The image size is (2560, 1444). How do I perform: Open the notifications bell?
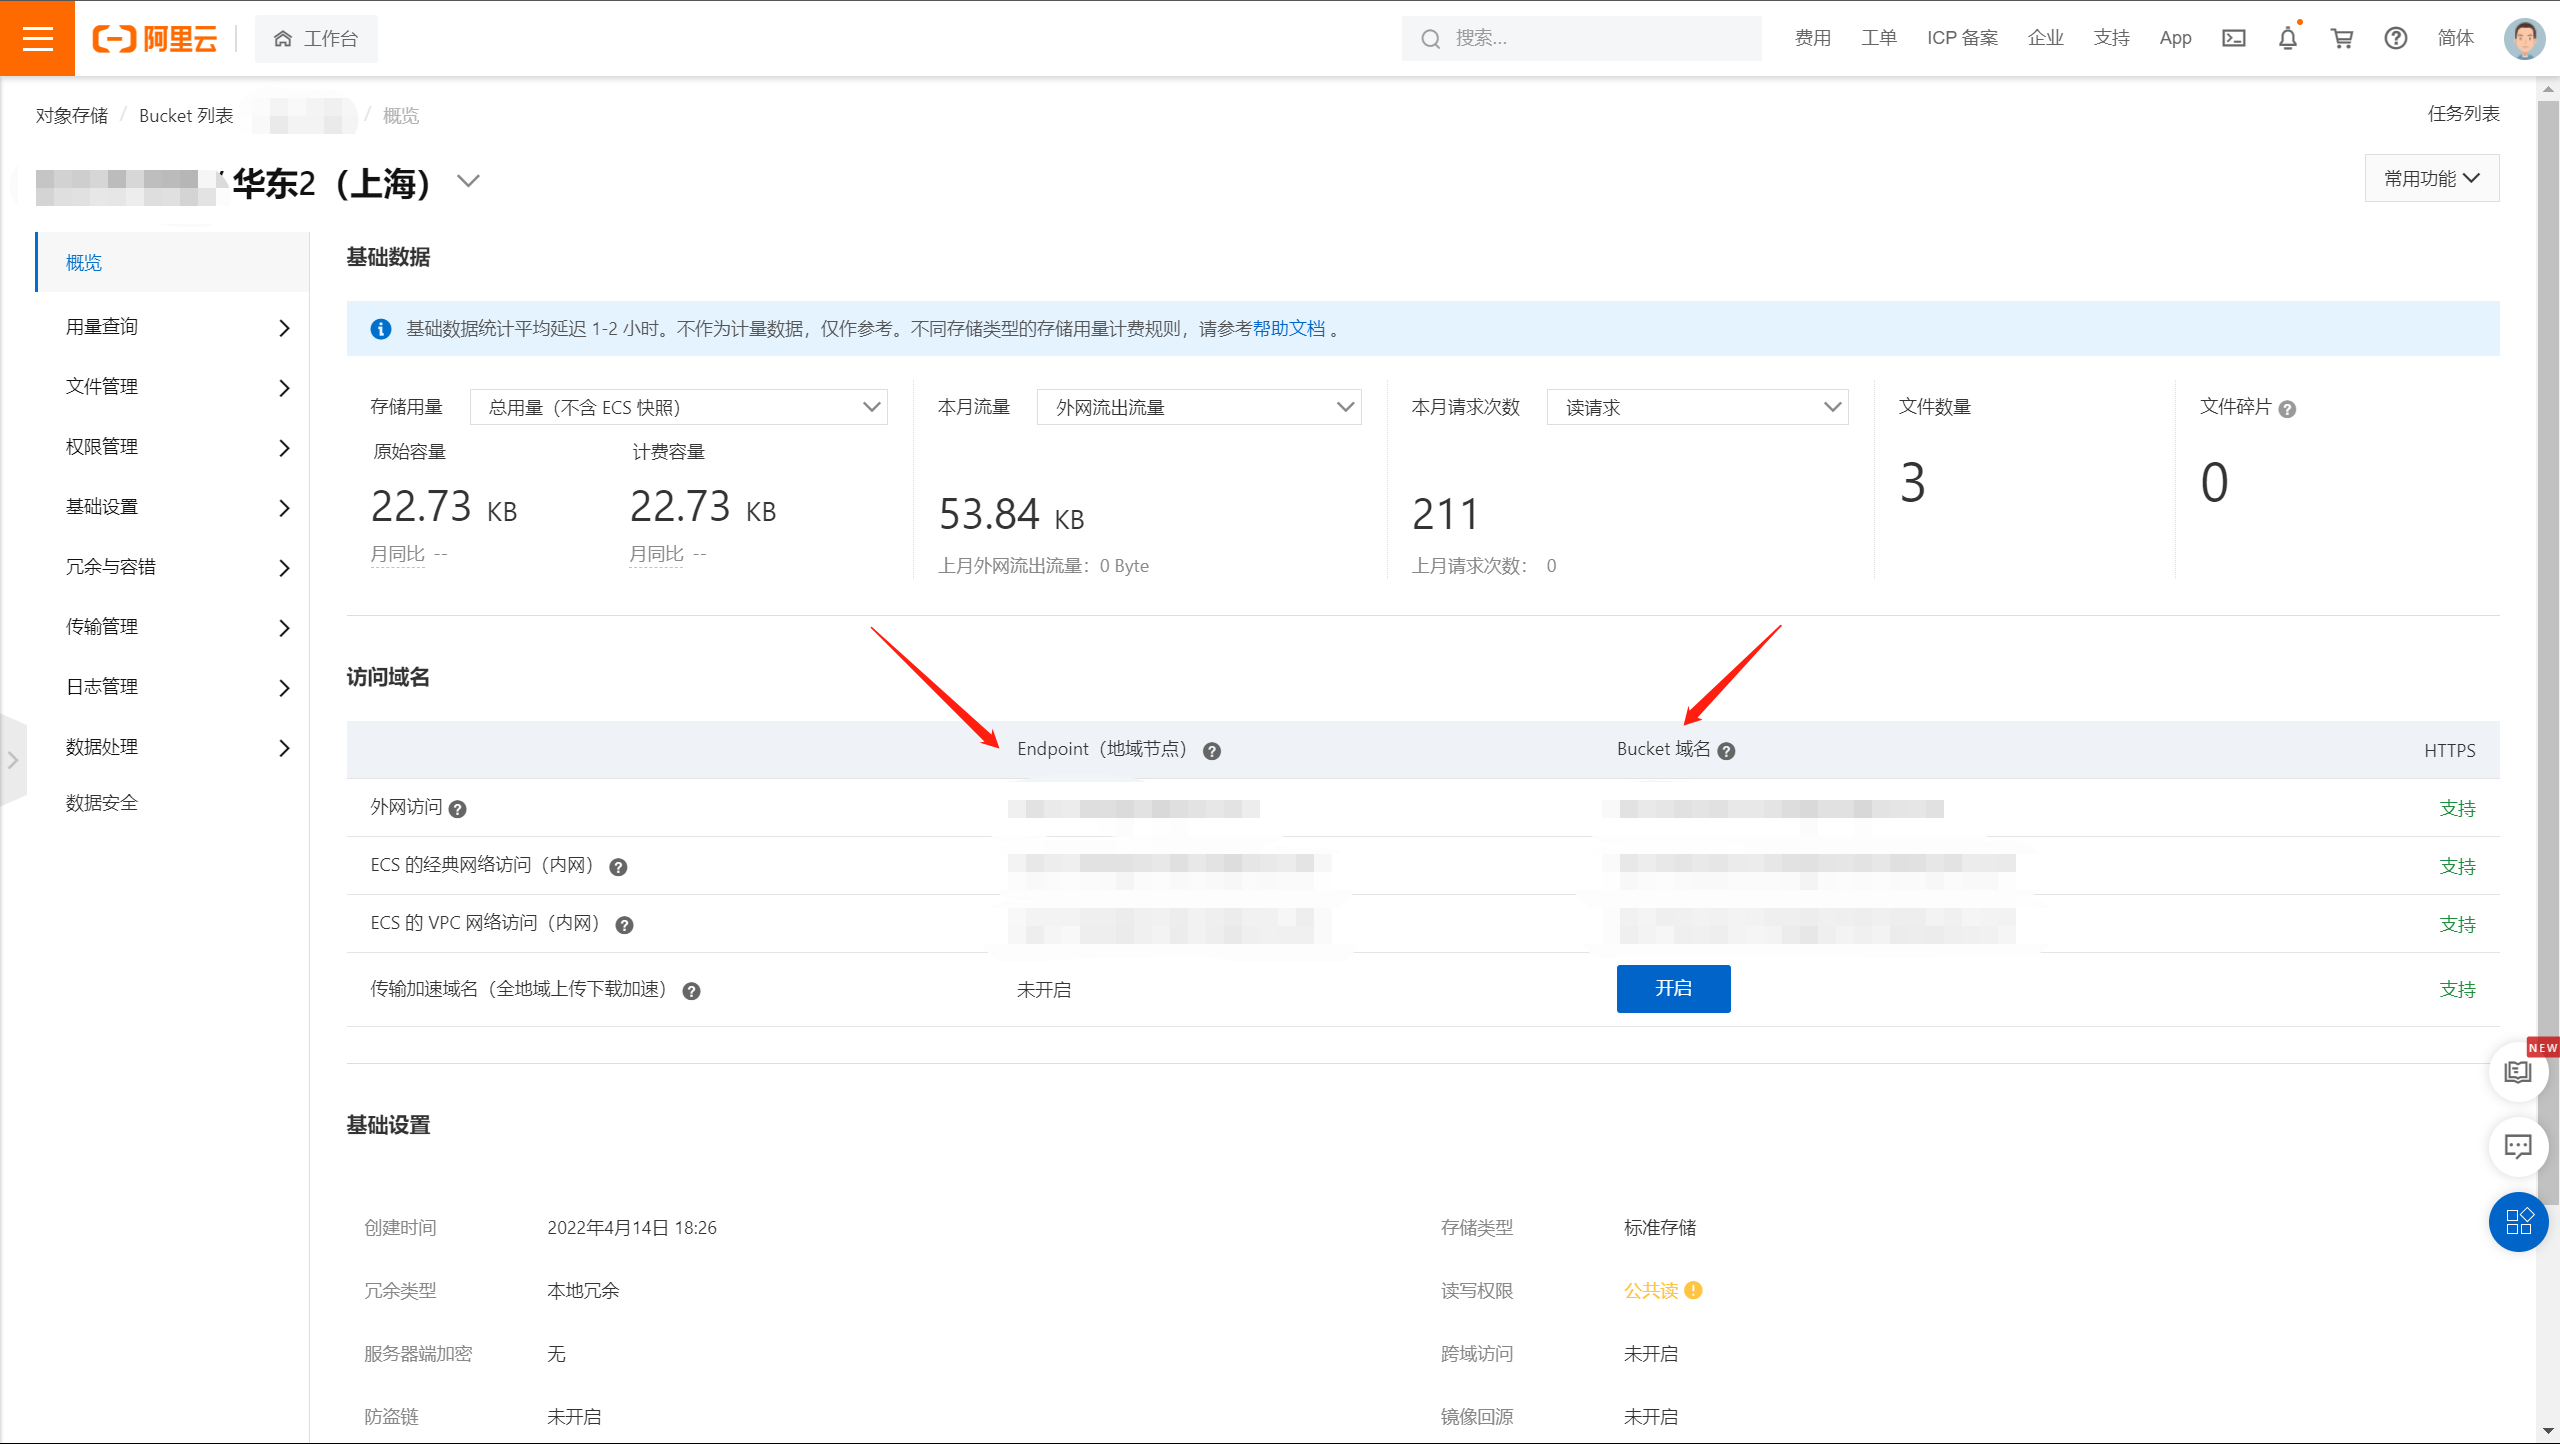(2287, 38)
